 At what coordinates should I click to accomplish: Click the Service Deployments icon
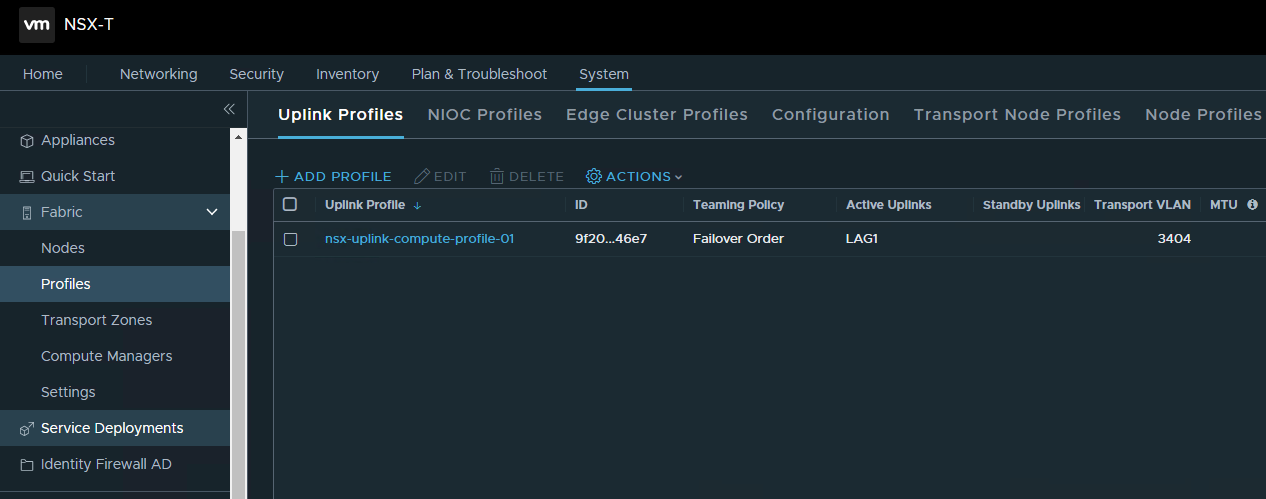point(27,429)
